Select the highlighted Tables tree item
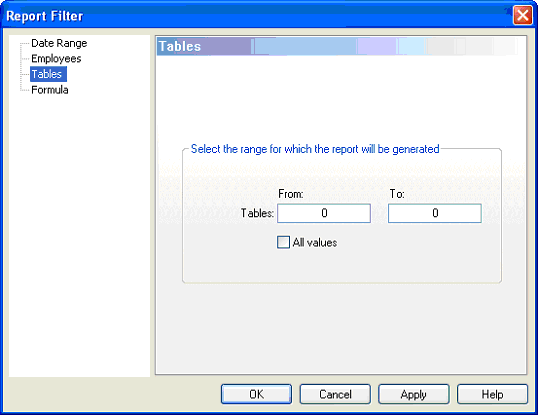This screenshot has width=538, height=415. [x=48, y=74]
